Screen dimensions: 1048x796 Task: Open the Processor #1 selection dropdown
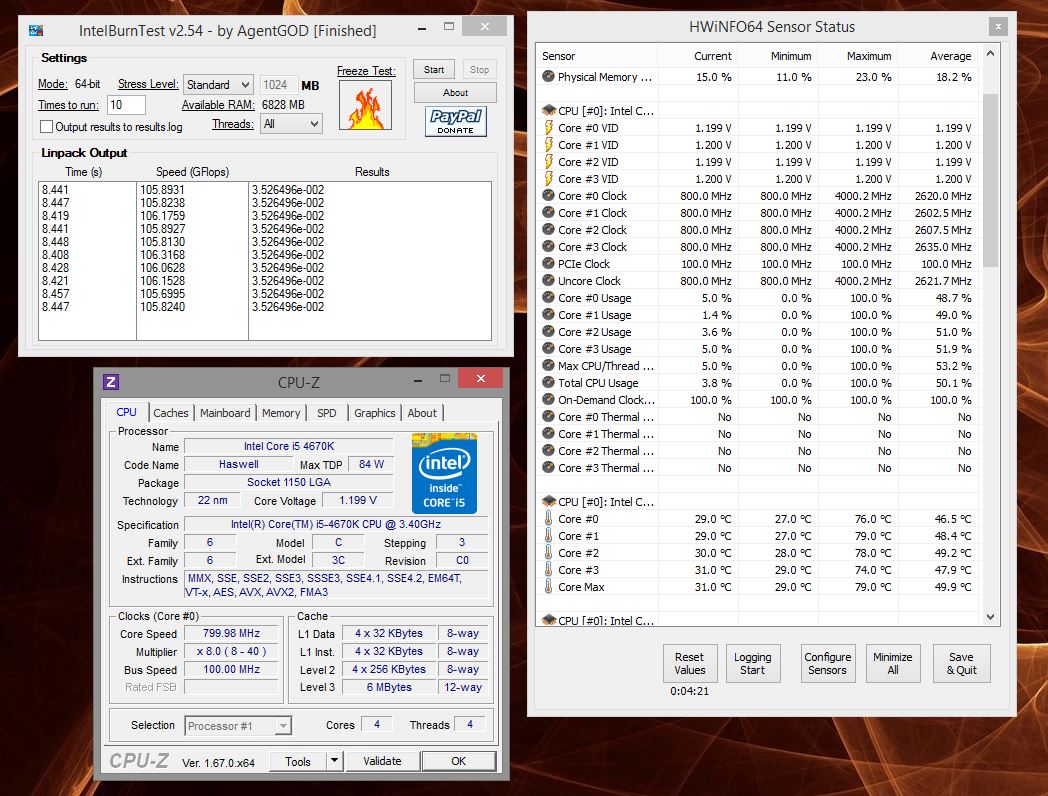point(238,725)
